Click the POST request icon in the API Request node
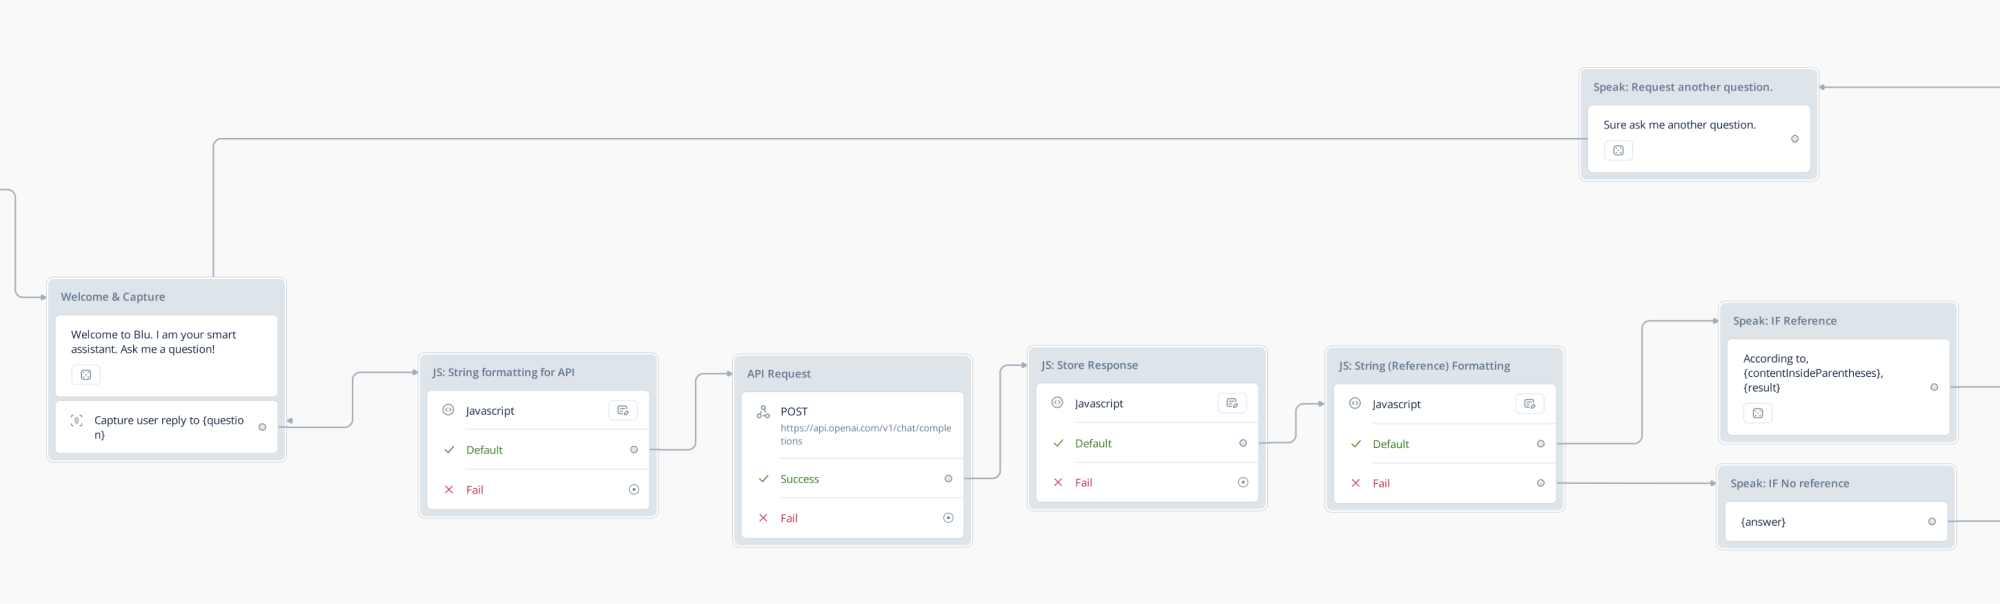2000x604 pixels. point(763,410)
